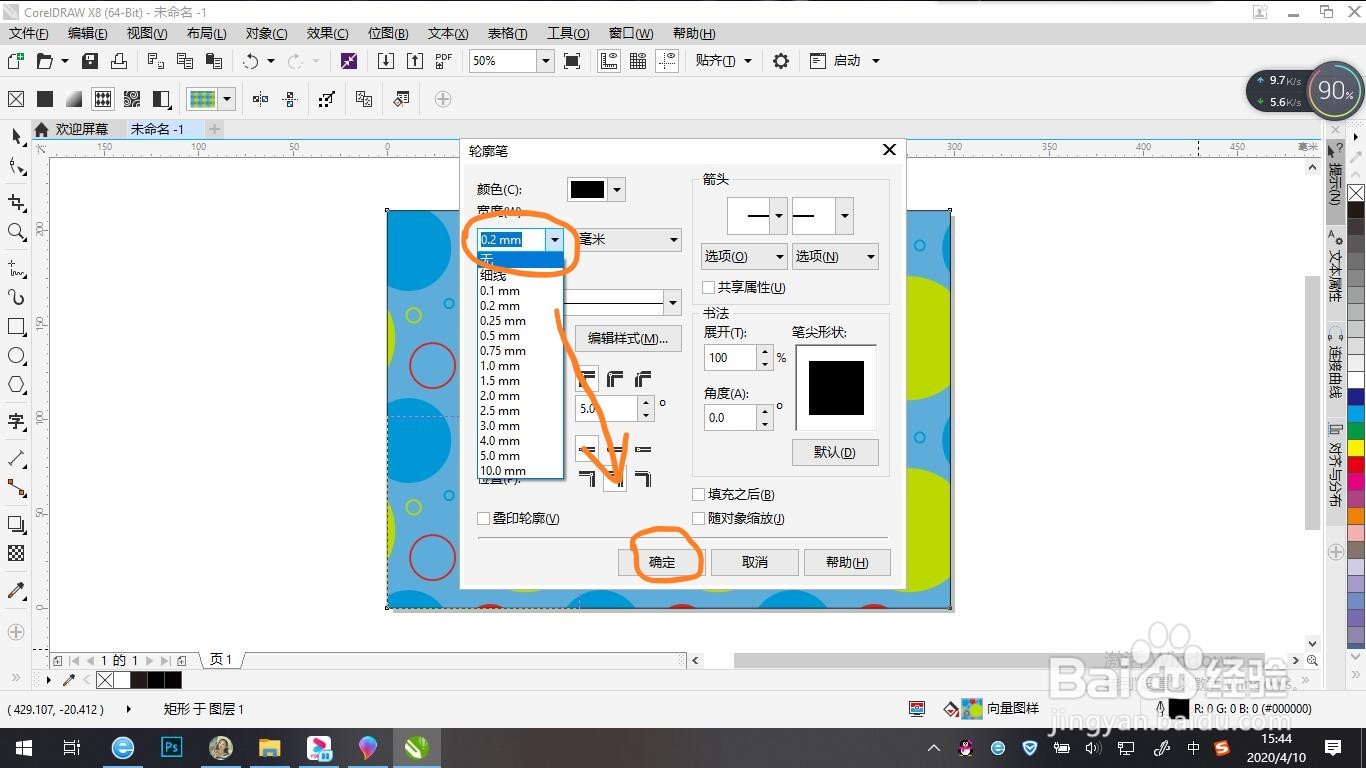Image resolution: width=1366 pixels, height=768 pixels.
Task: Open the 效果(C) menu
Action: [327, 34]
